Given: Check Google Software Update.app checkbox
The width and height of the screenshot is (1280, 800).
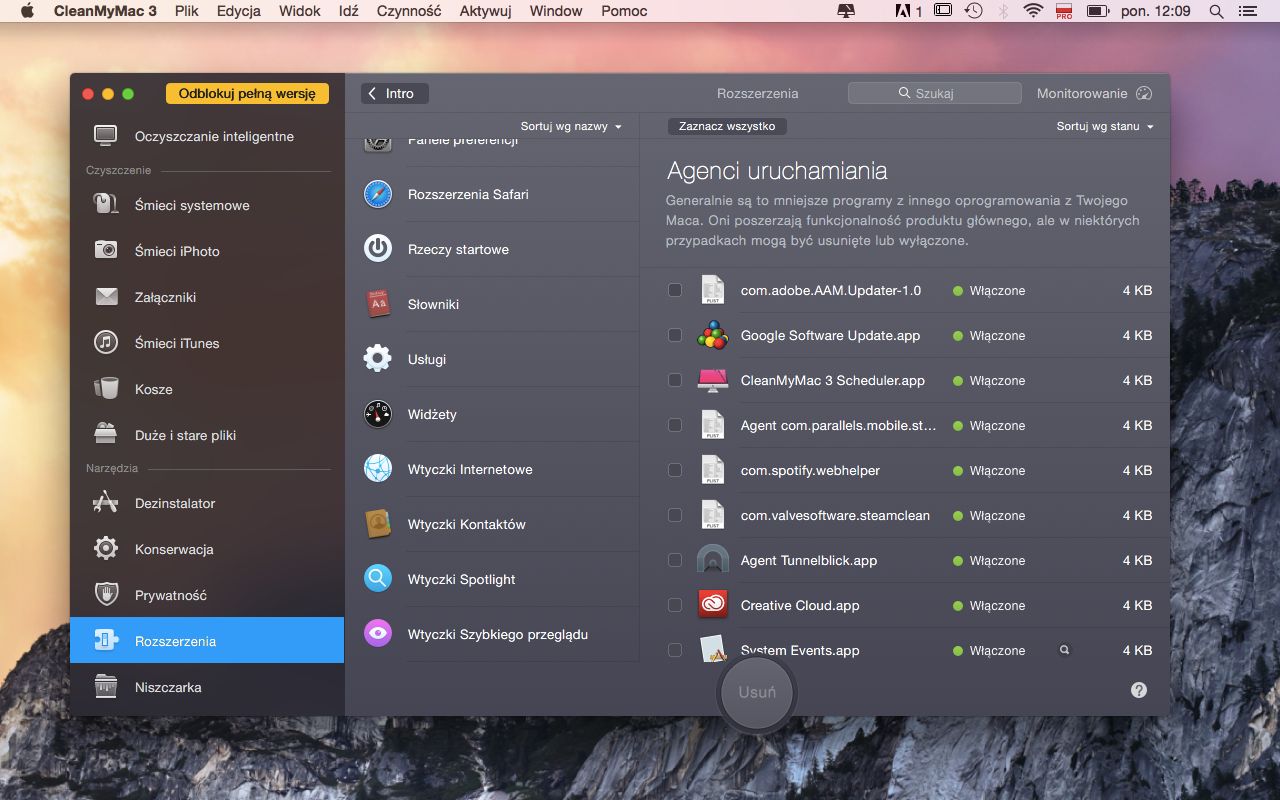Looking at the screenshot, I should tap(675, 335).
